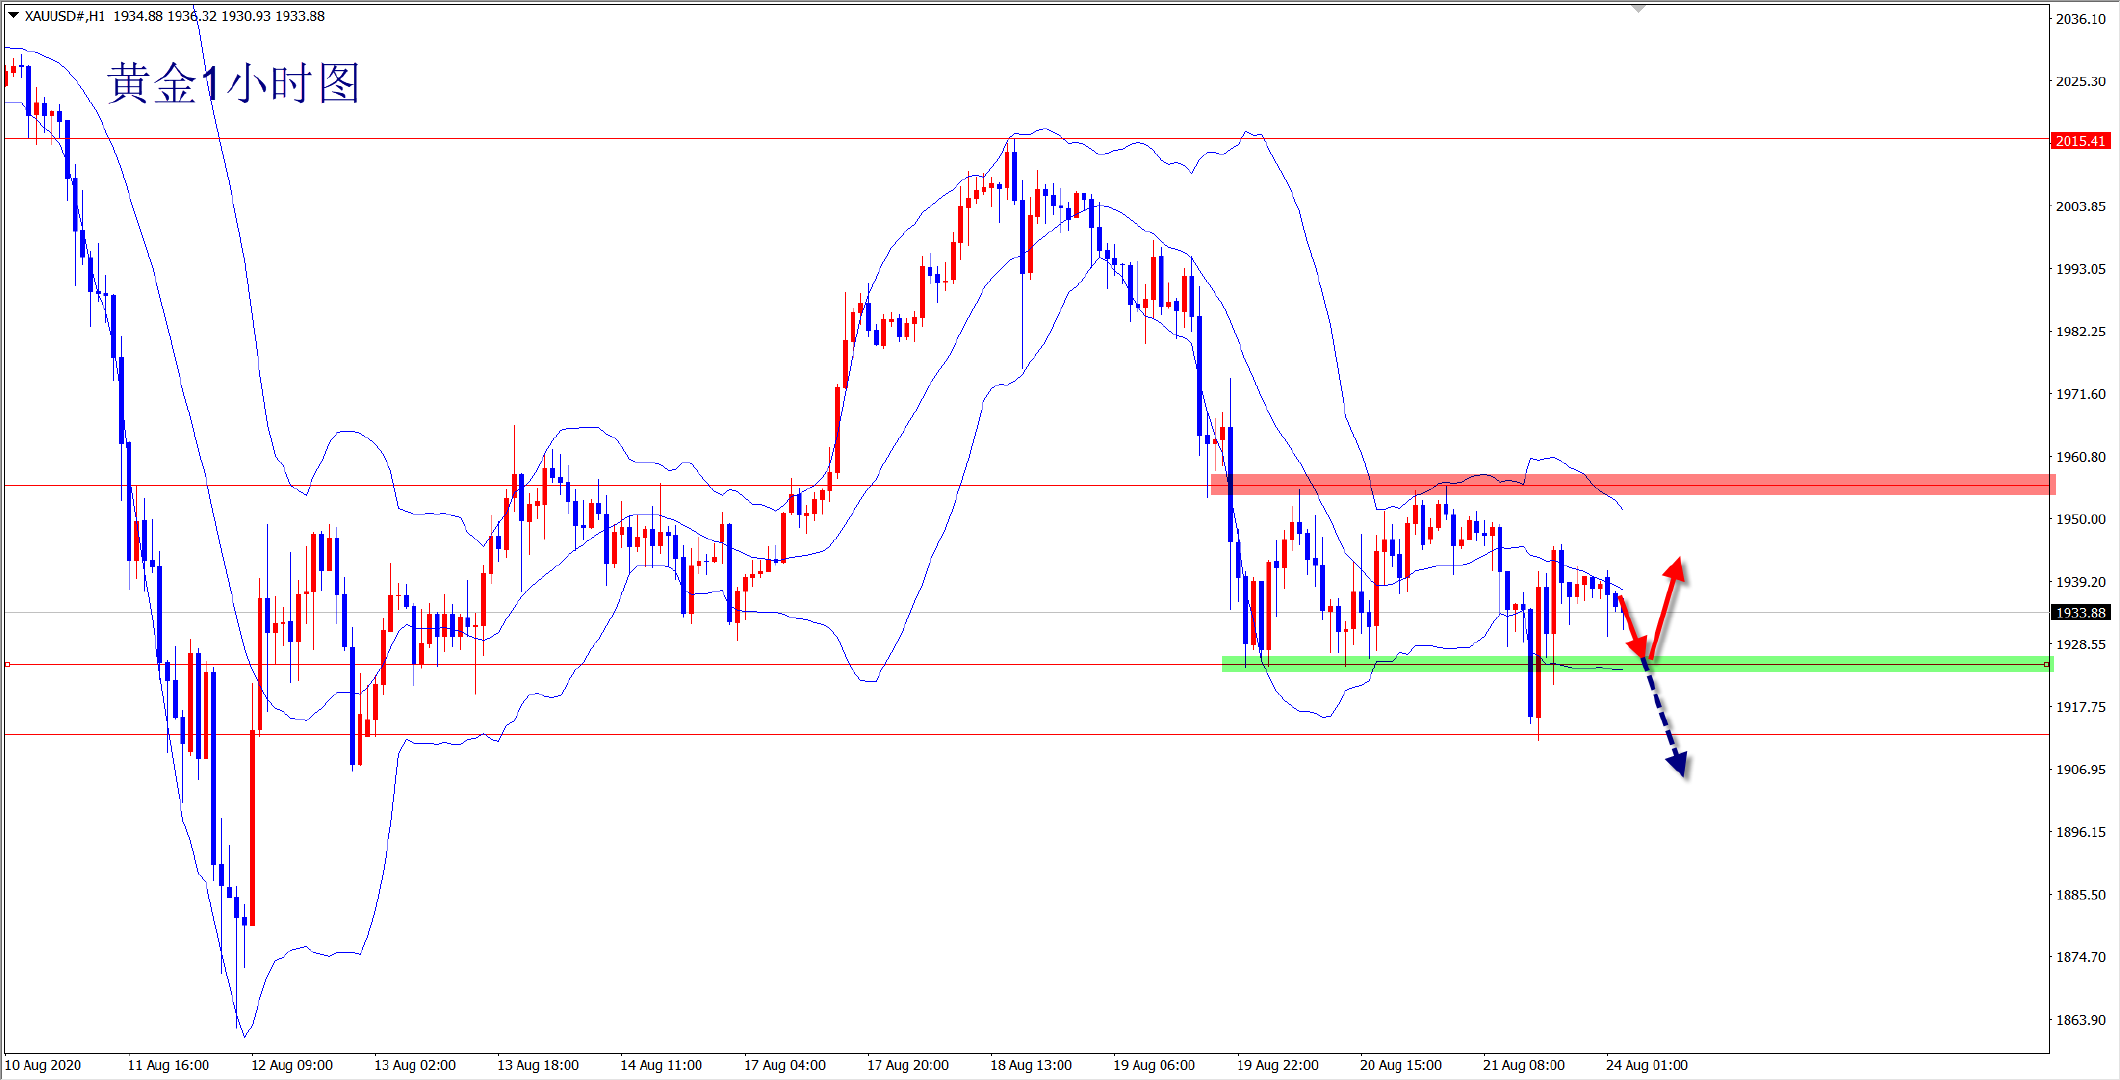Click the chart shift marker on top edge

pyautogui.click(x=1638, y=8)
